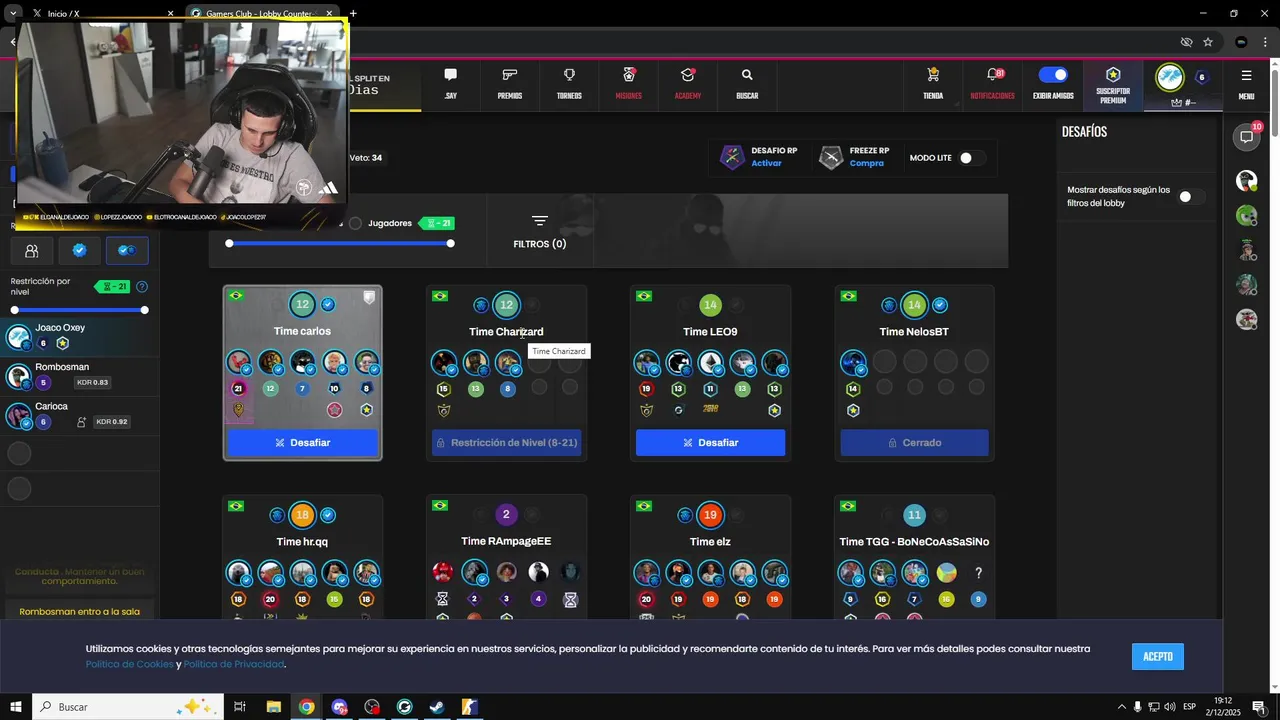The width and height of the screenshot is (1280, 720).
Task: Click Restricción de Nivel button on Time Charizard
Action: pyautogui.click(x=506, y=442)
